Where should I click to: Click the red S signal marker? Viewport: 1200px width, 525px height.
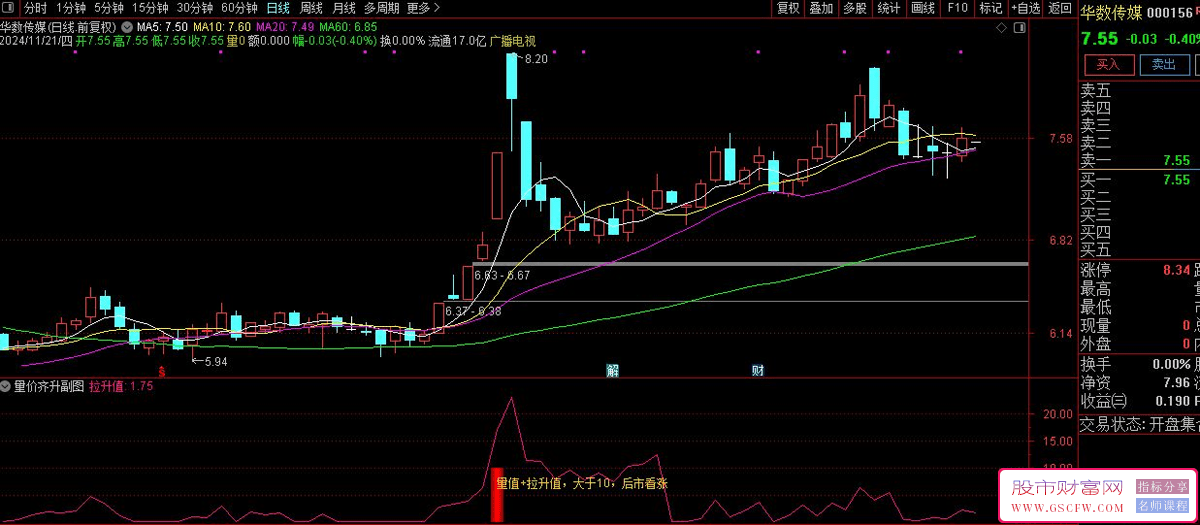[162, 371]
